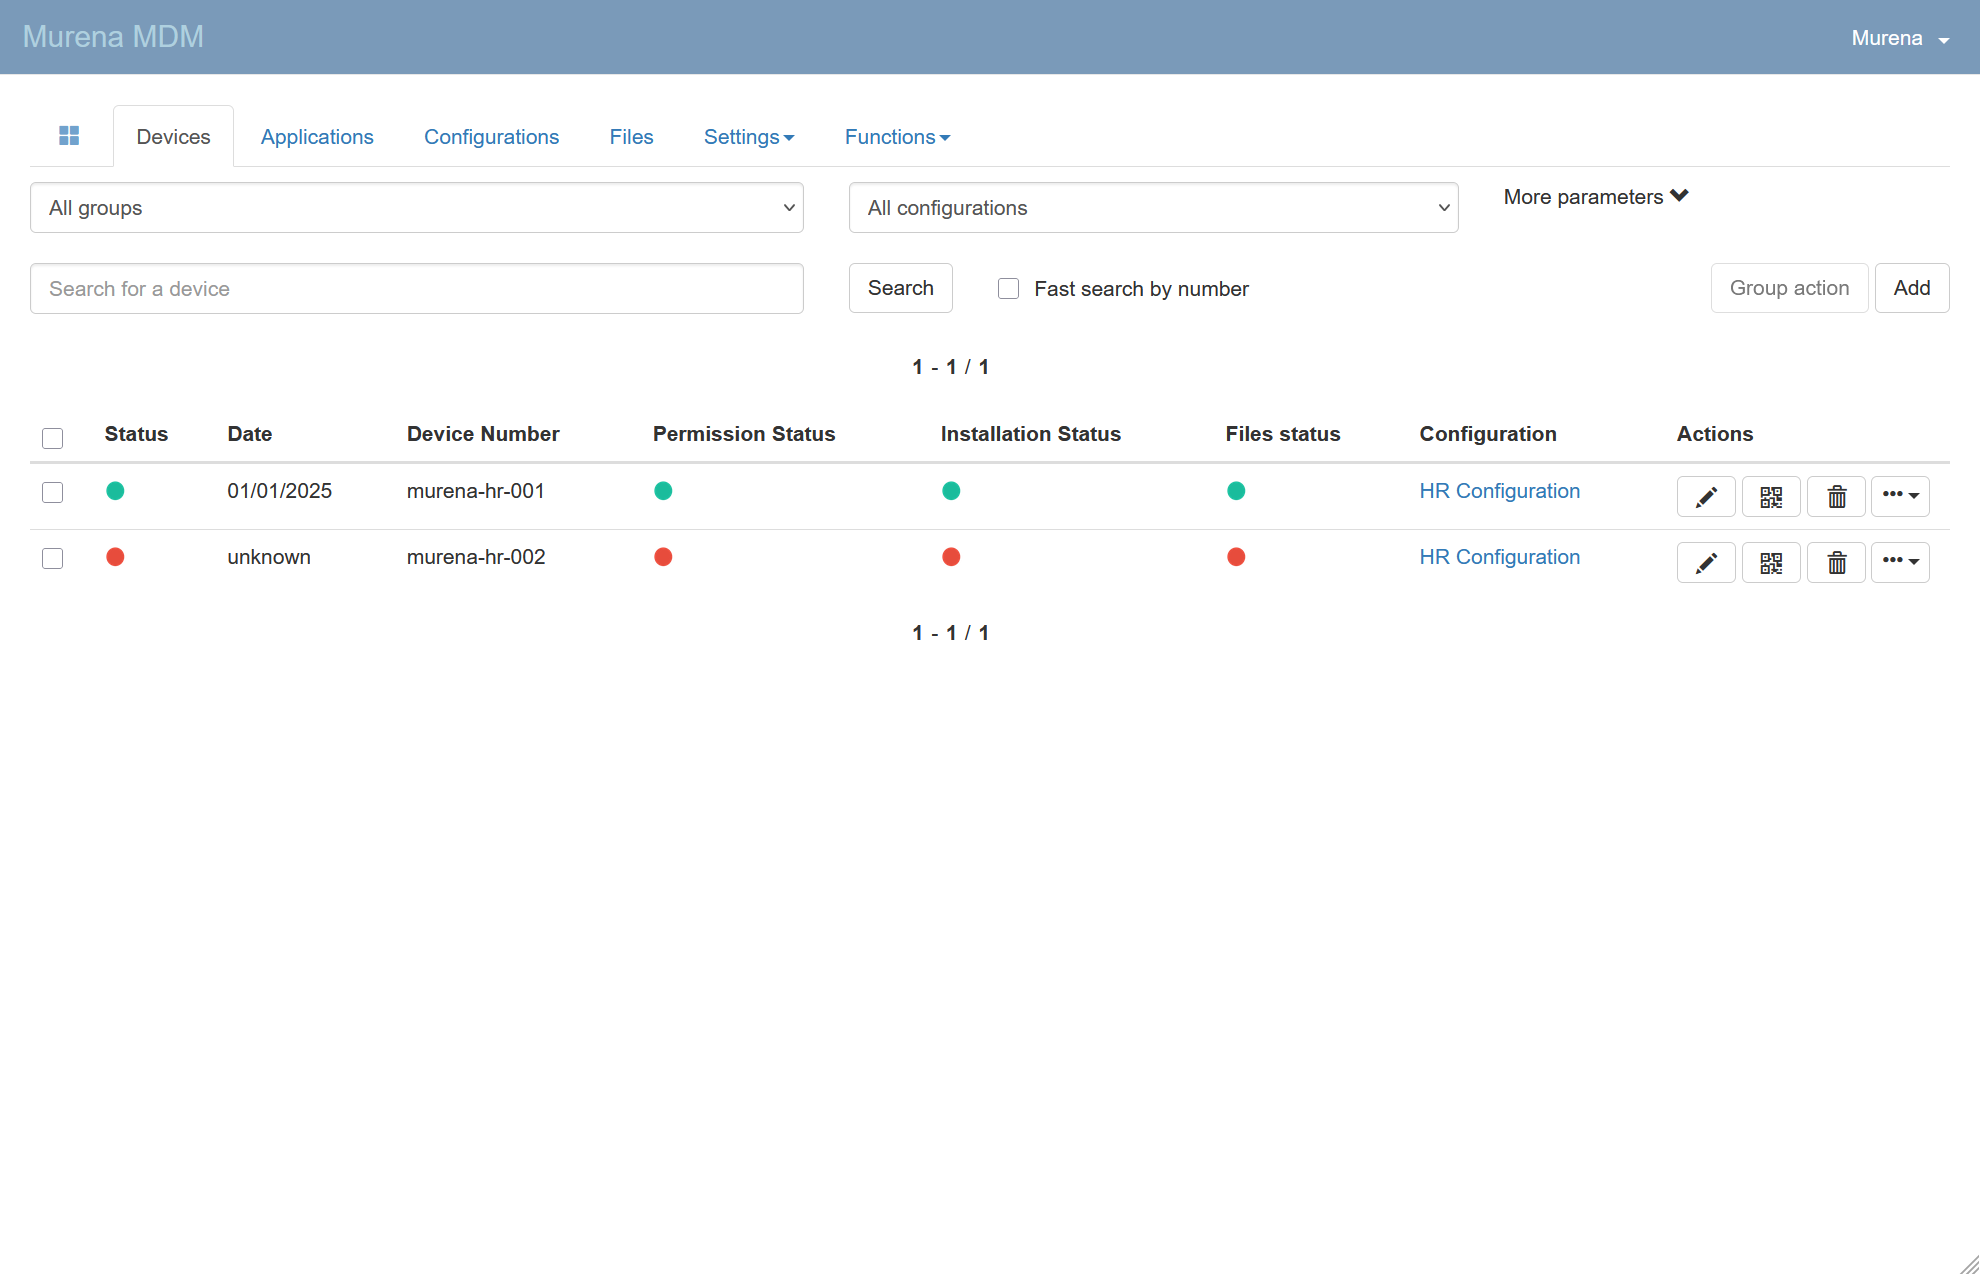Edit device murena-hr-001 with pencil icon
Image resolution: width=1980 pixels, height=1275 pixels.
(x=1706, y=496)
